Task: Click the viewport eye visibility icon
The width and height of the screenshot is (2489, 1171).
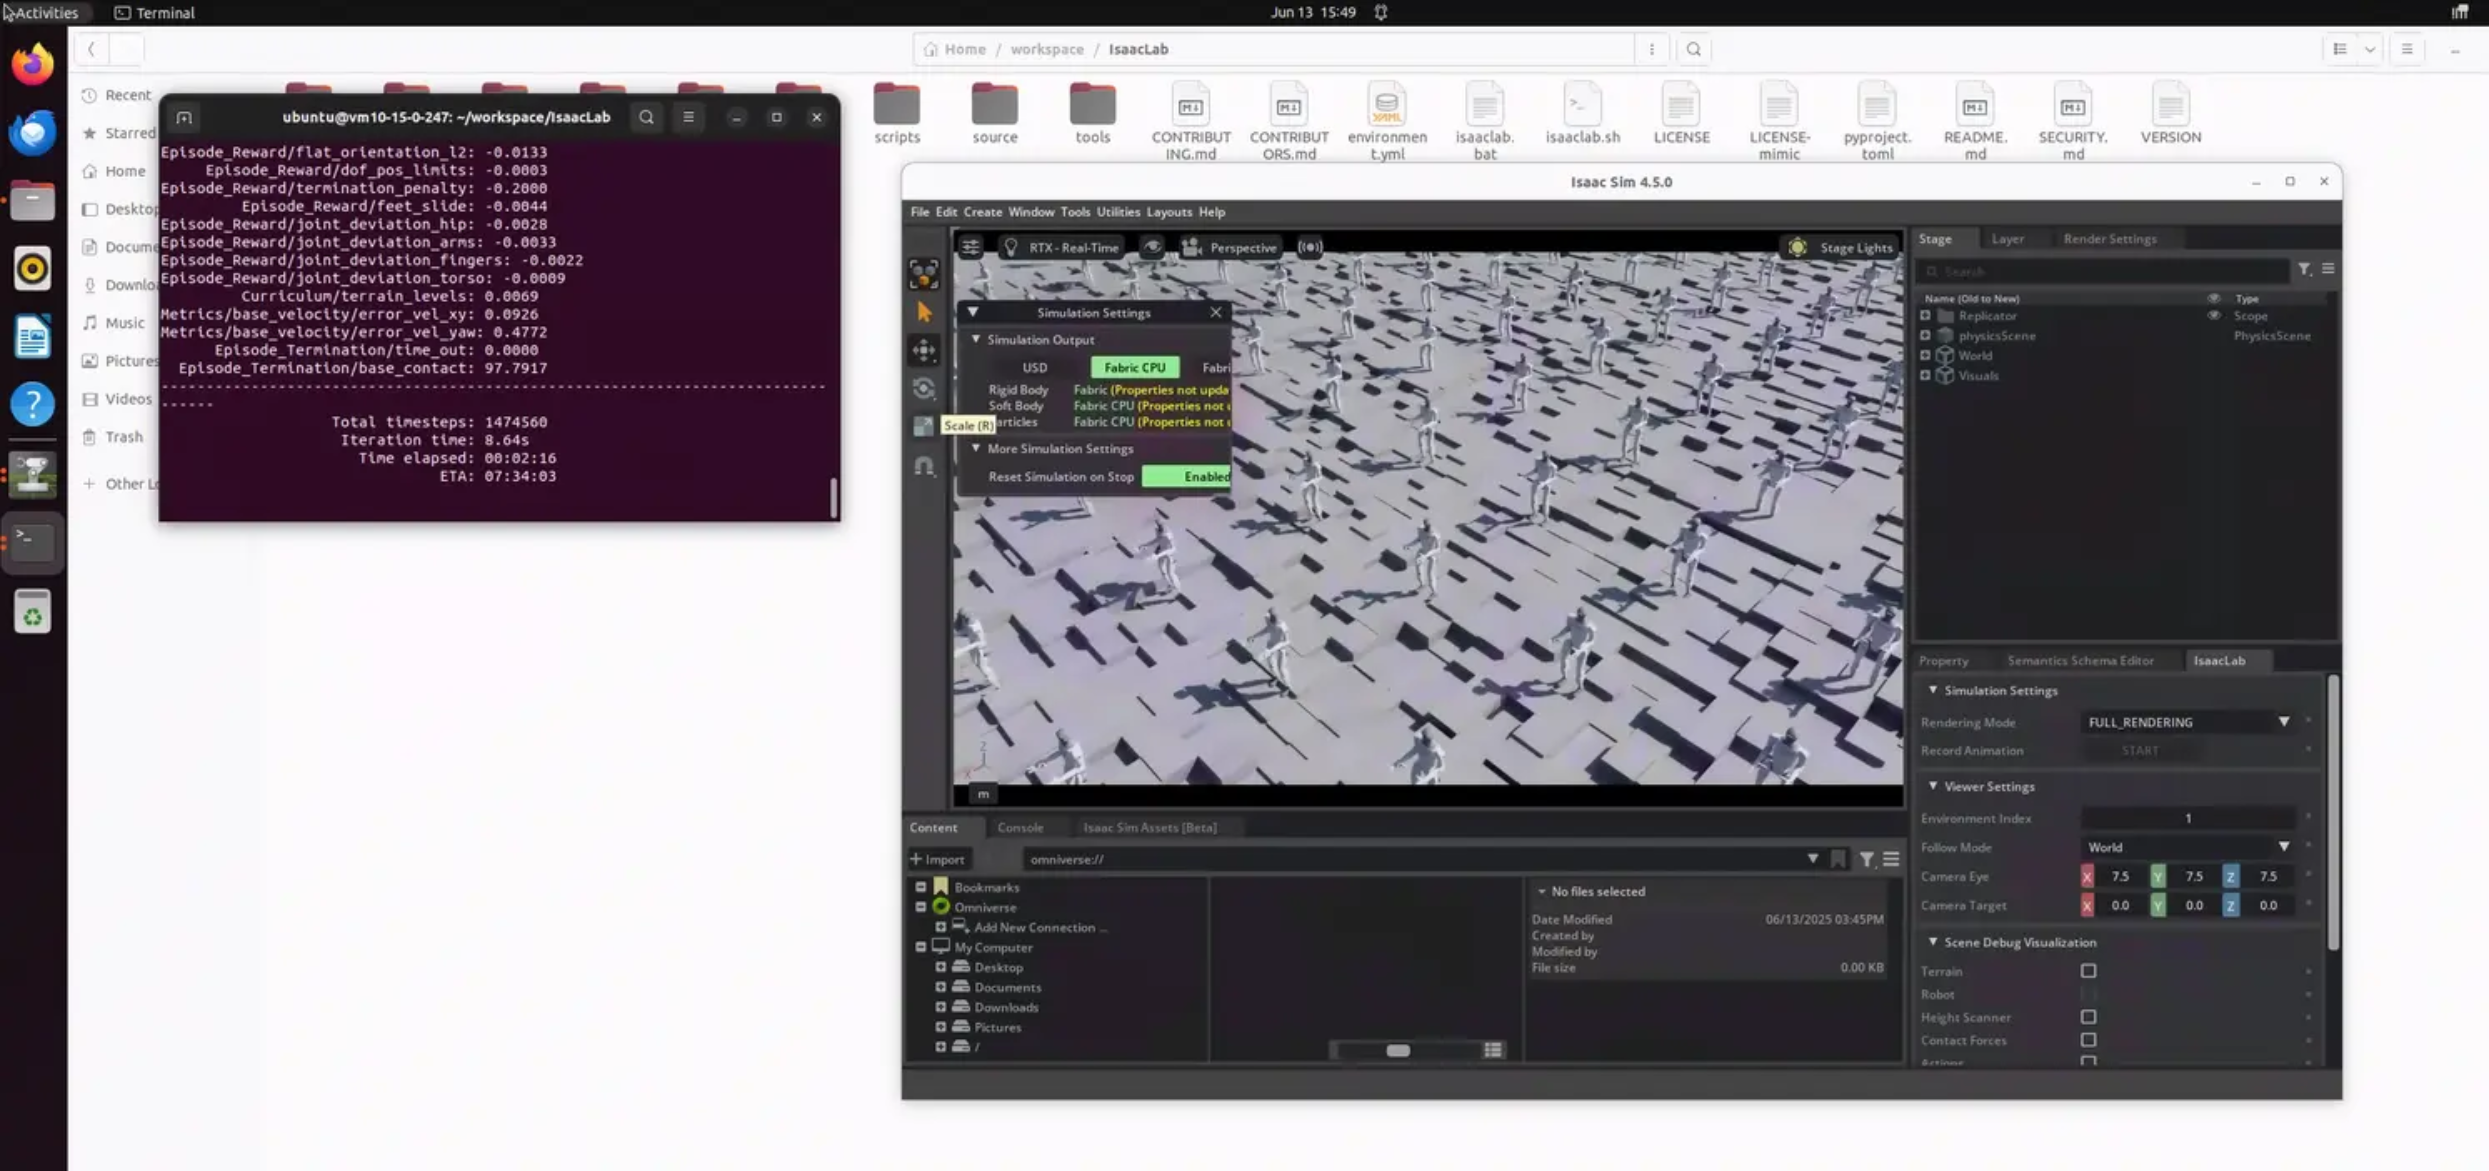Action: click(x=1152, y=247)
